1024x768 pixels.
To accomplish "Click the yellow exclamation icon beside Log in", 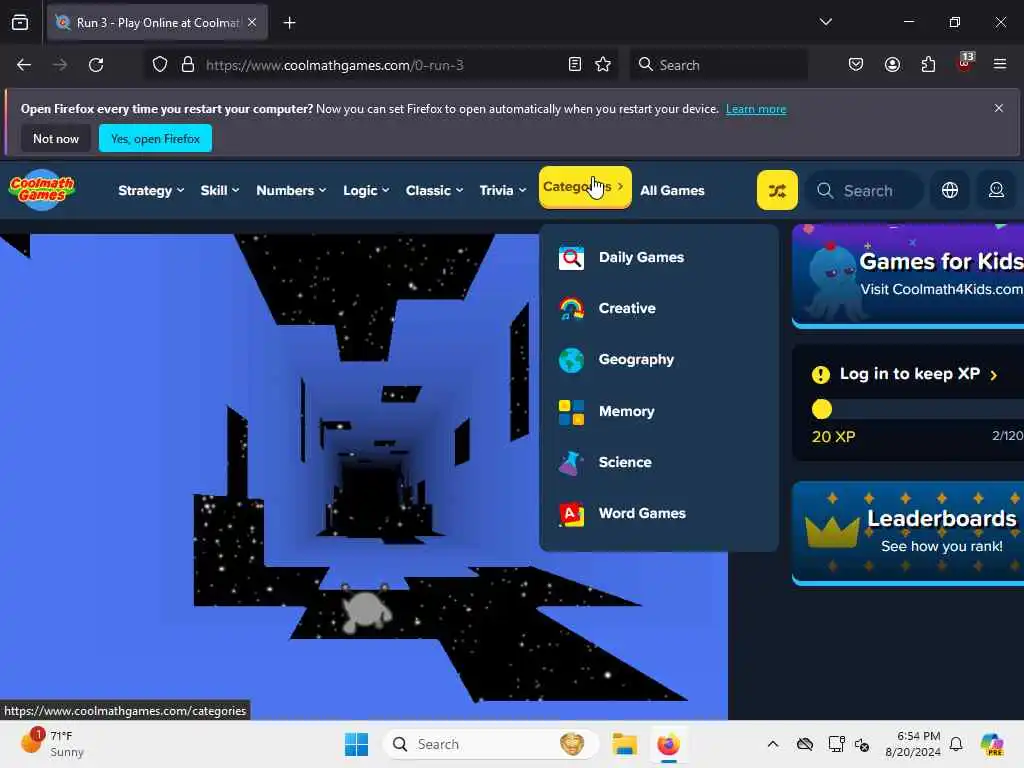I will (x=820, y=374).
